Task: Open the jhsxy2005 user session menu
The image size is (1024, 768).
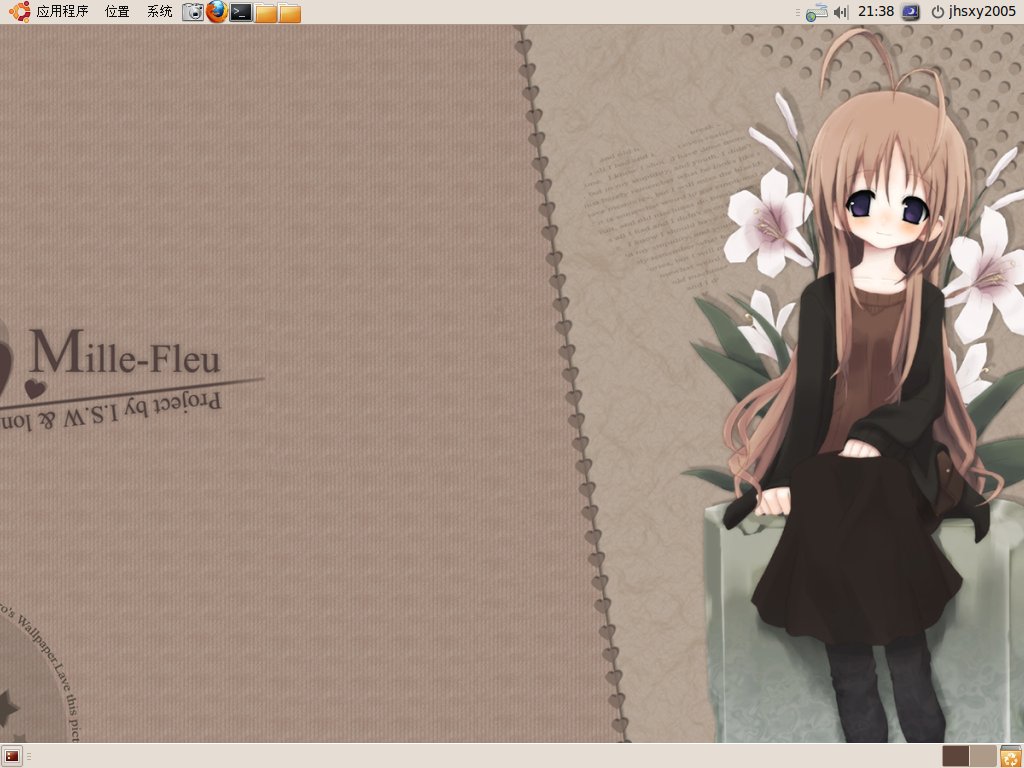Action: pos(974,12)
